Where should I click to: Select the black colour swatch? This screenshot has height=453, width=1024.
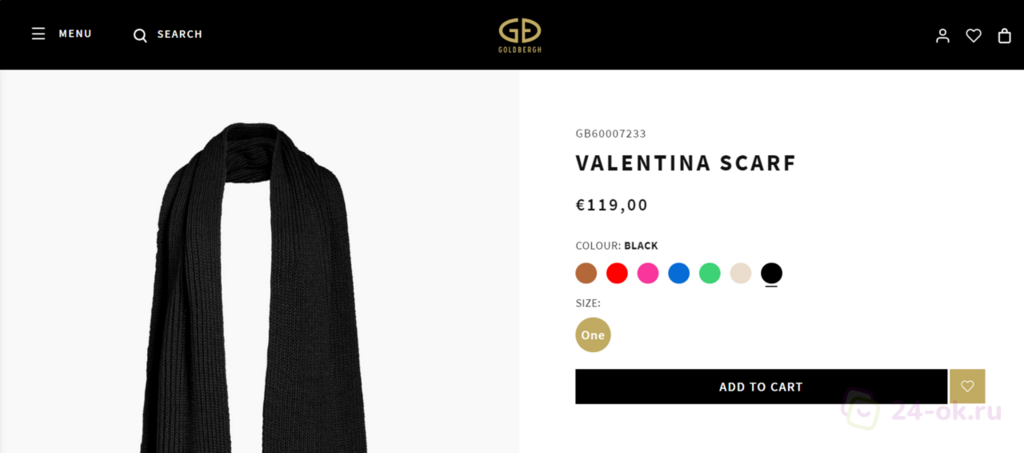[x=771, y=273]
